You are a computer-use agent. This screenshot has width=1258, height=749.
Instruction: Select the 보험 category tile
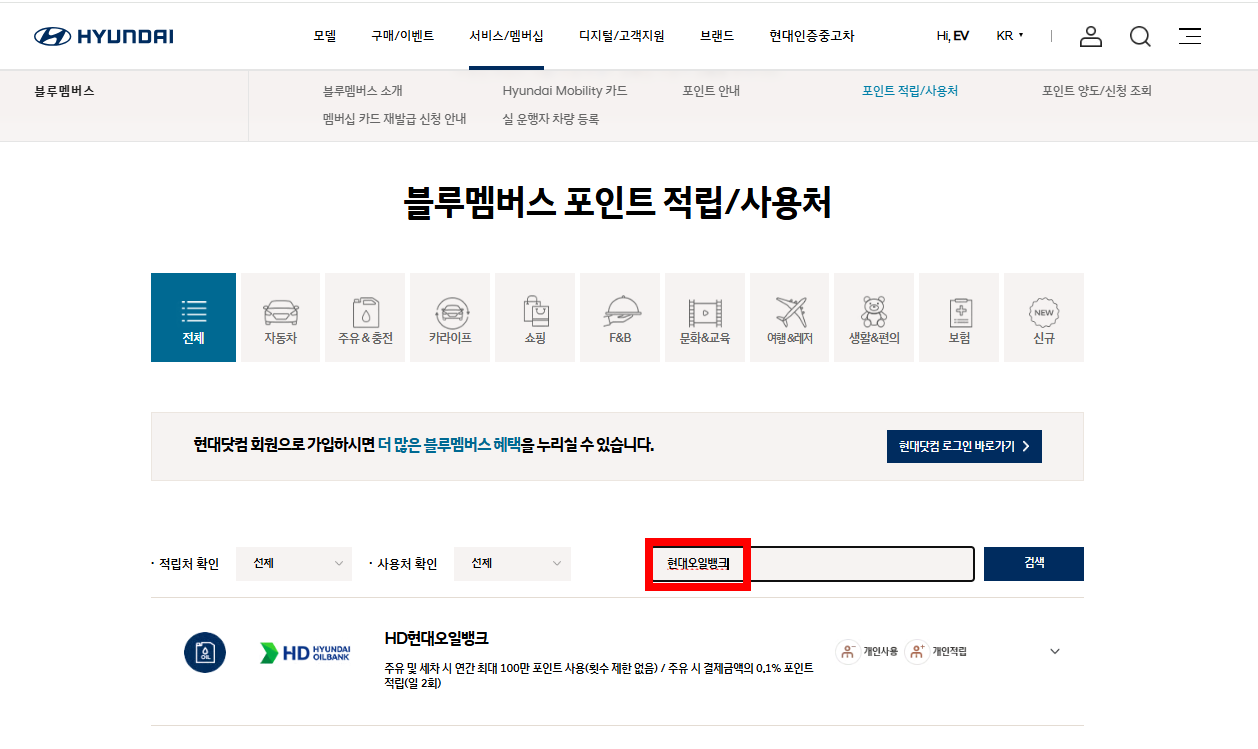(x=959, y=317)
